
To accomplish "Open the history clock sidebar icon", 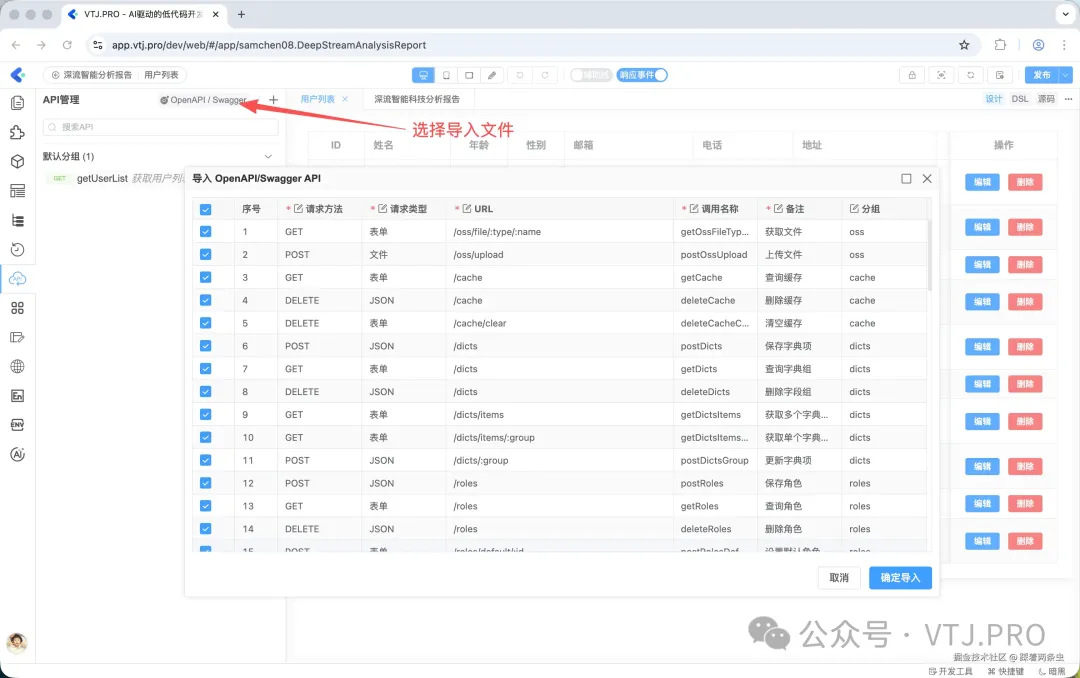I will click(18, 249).
